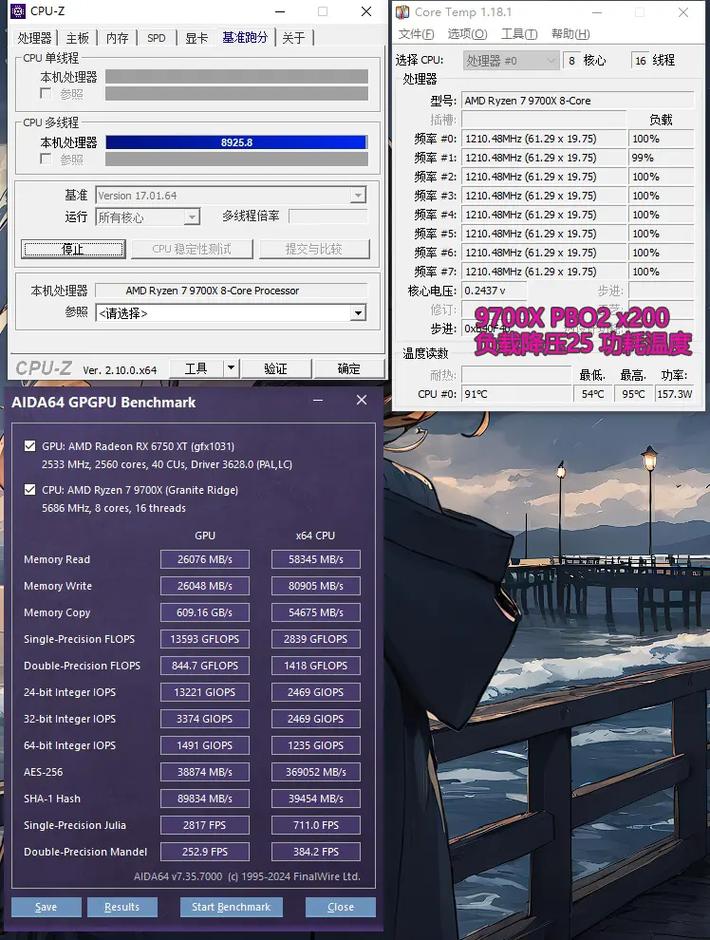Close the Core Temp window

(x=686, y=12)
